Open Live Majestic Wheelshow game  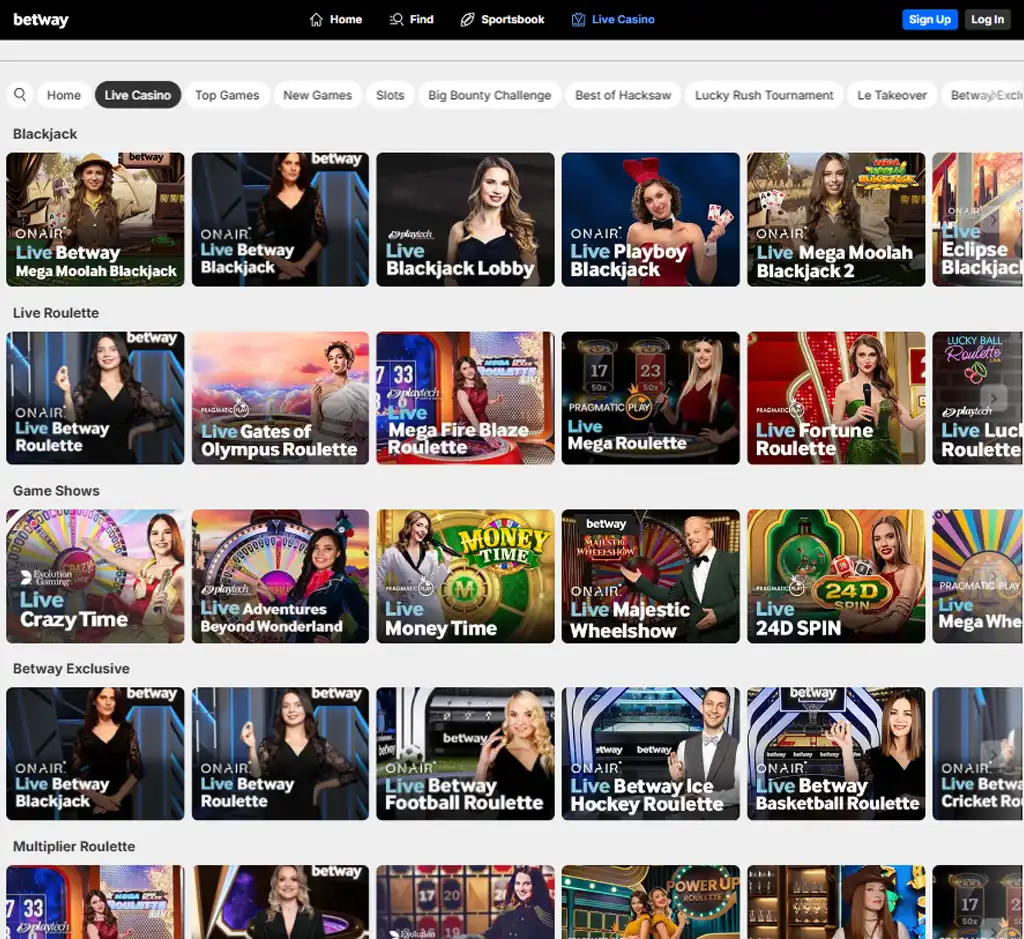click(x=650, y=576)
